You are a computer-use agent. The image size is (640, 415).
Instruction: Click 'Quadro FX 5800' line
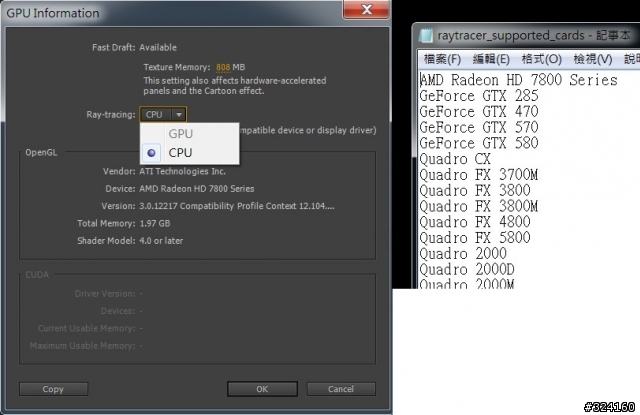click(475, 237)
